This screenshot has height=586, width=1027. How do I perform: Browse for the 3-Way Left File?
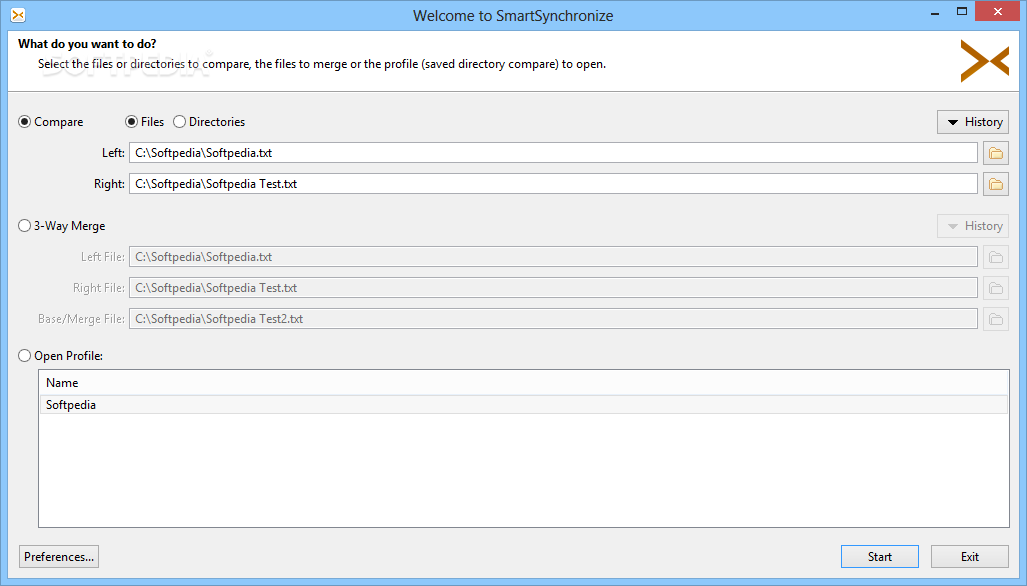pyautogui.click(x=996, y=257)
